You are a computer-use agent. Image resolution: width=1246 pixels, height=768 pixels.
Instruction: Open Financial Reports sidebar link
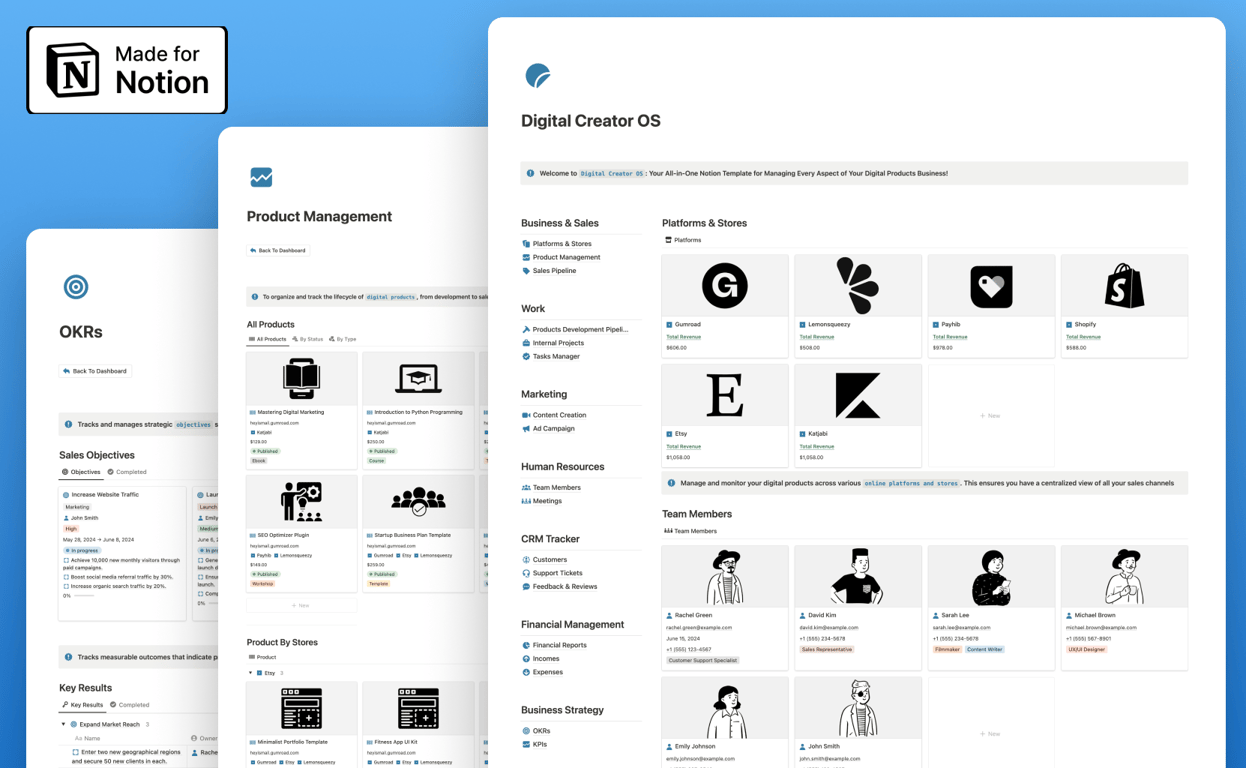pos(559,645)
